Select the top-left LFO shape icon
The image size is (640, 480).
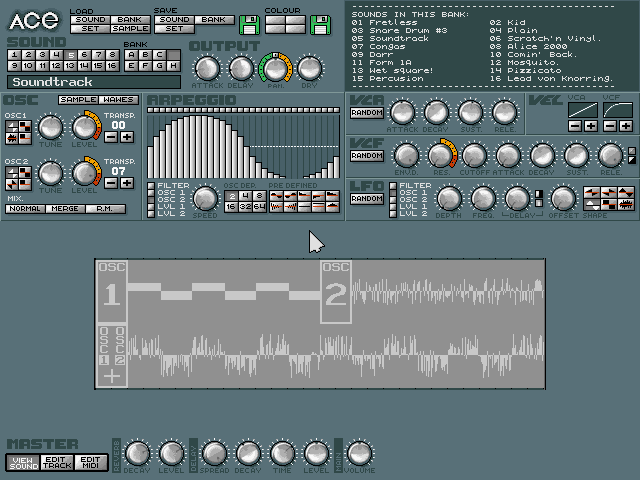(591, 190)
